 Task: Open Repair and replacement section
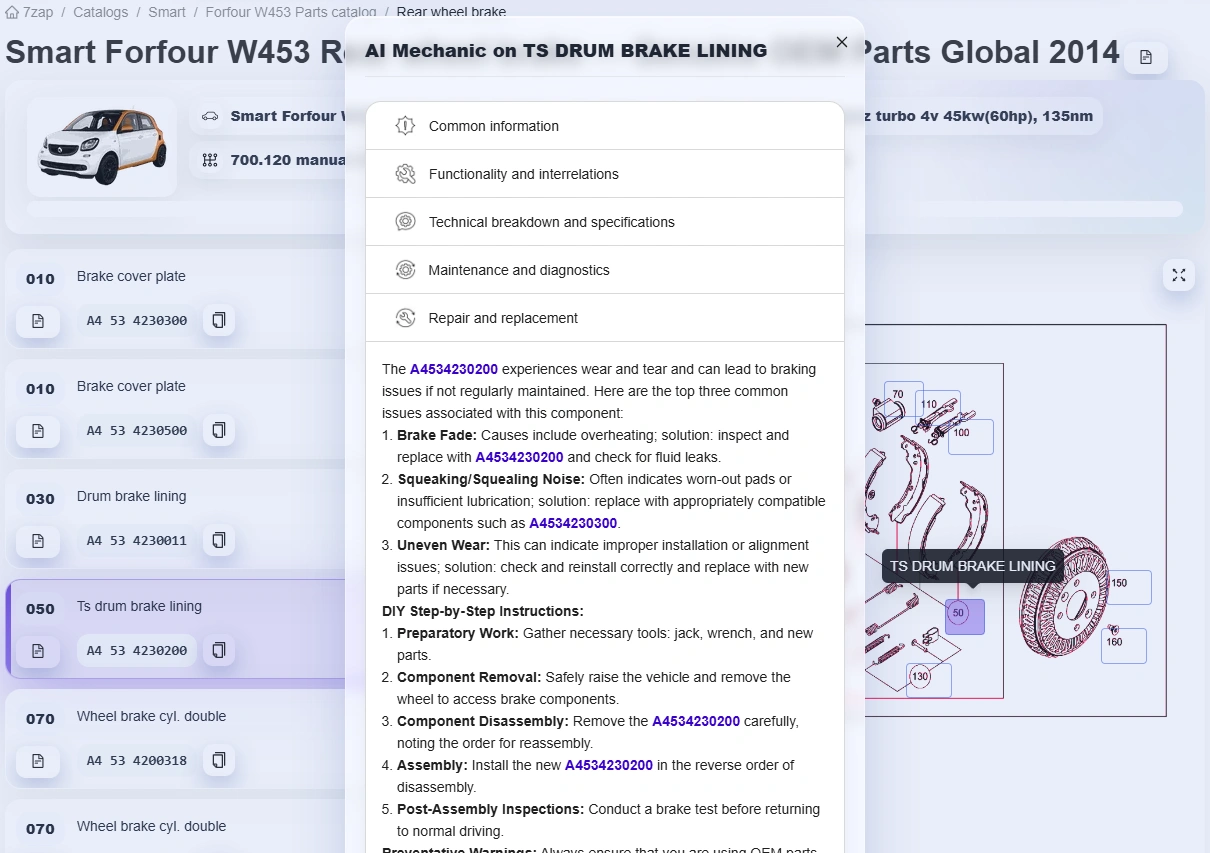[x=605, y=318]
